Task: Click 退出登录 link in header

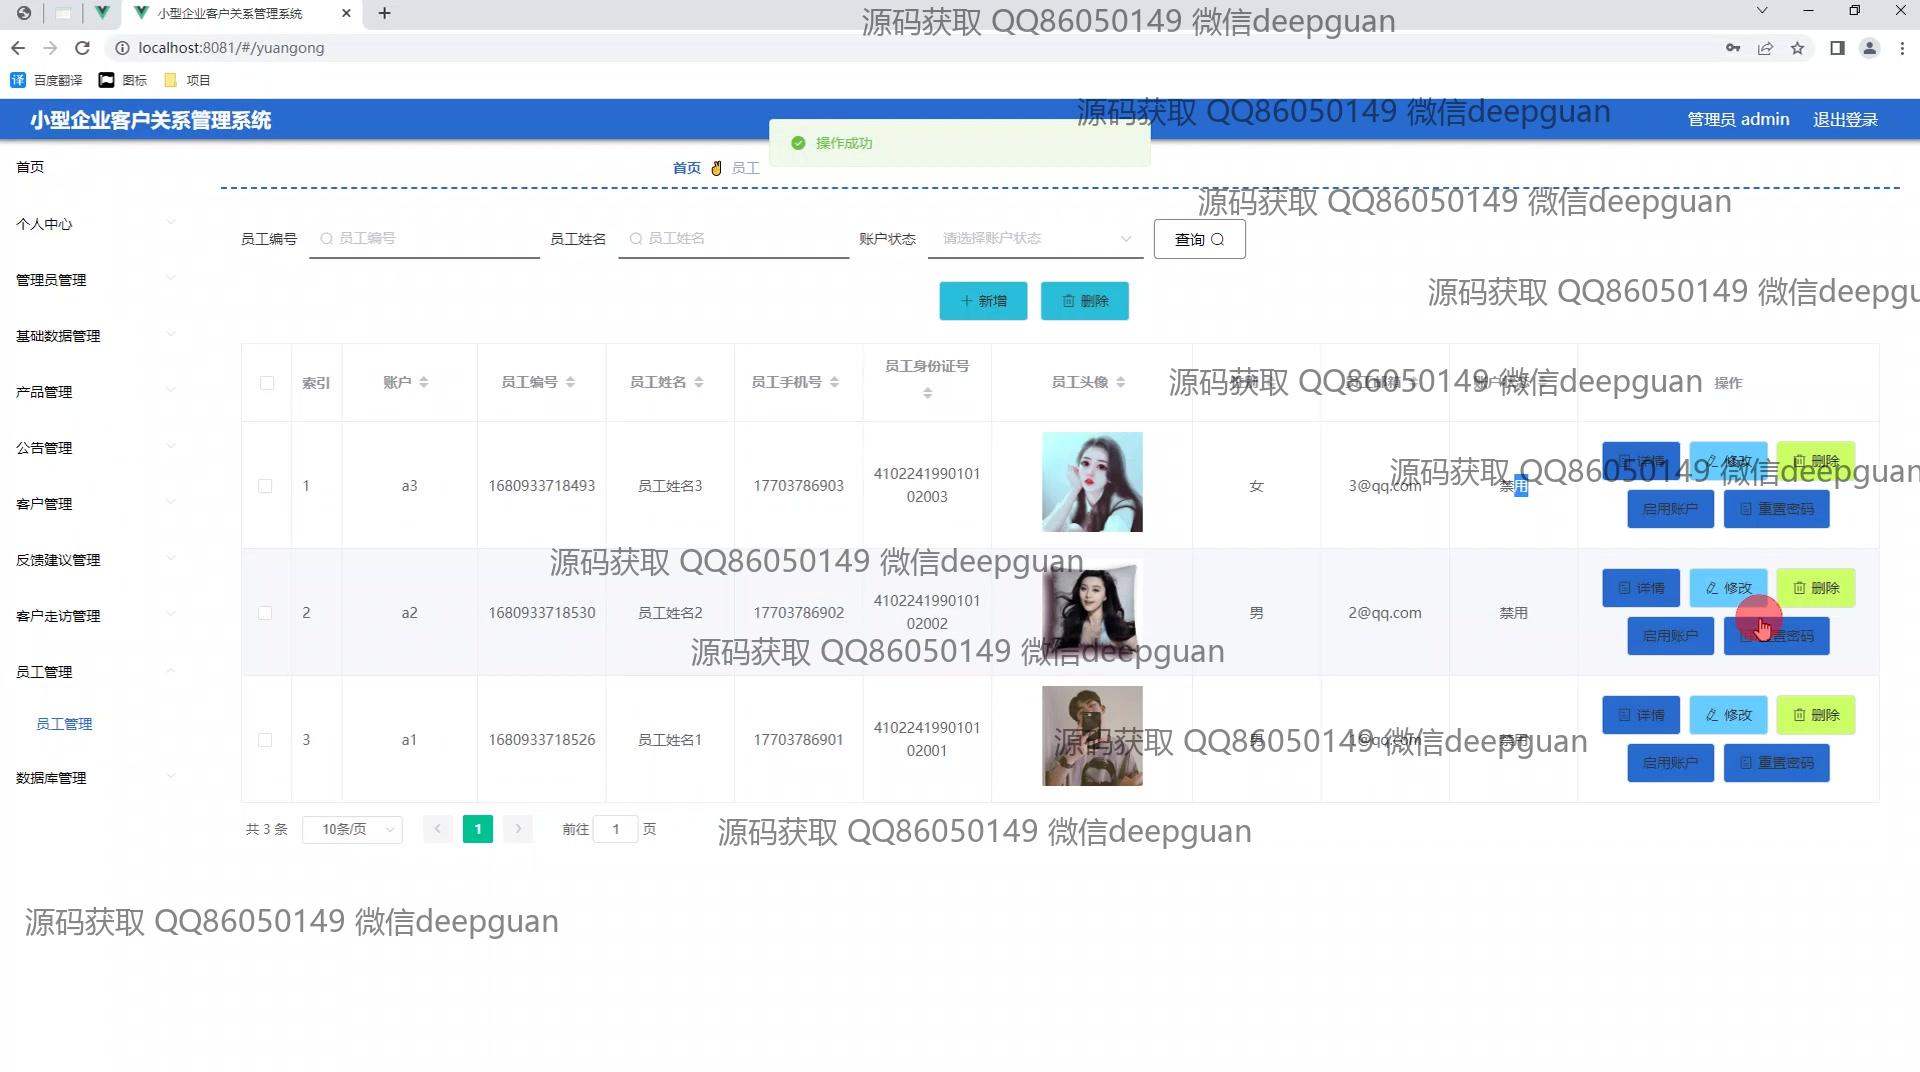Action: coord(1845,120)
